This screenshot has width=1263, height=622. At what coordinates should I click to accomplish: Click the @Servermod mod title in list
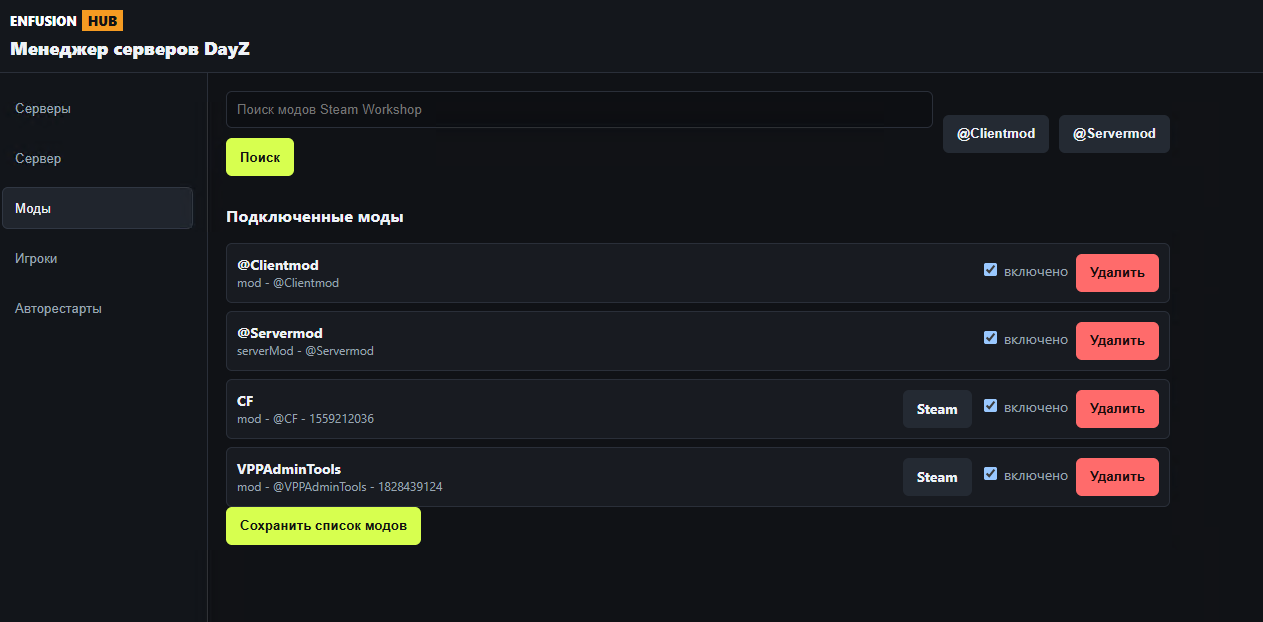click(x=280, y=333)
